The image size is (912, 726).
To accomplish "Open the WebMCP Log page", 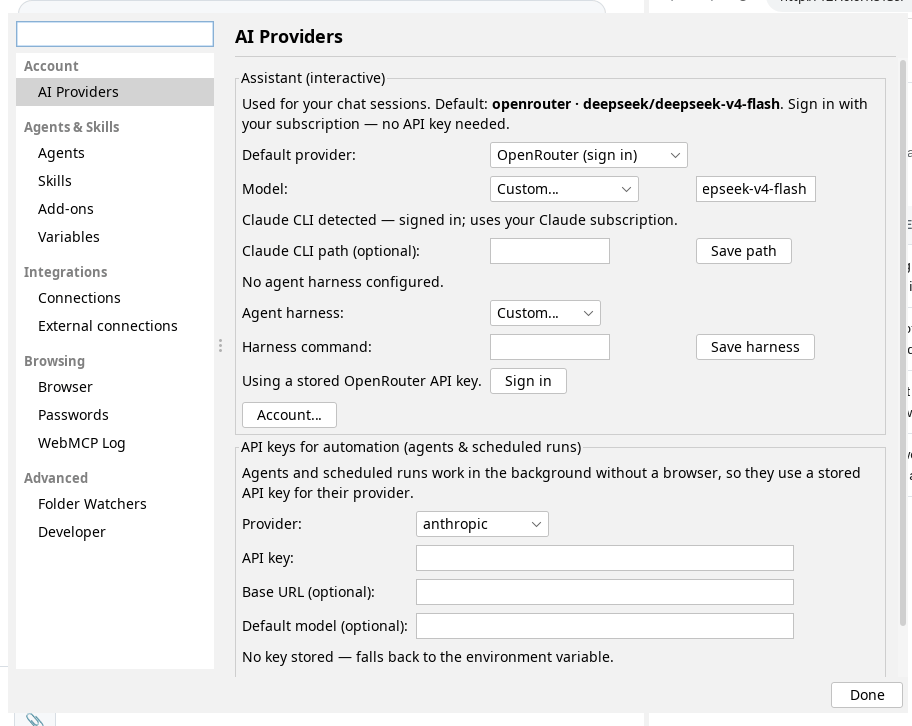I will tap(115, 443).
